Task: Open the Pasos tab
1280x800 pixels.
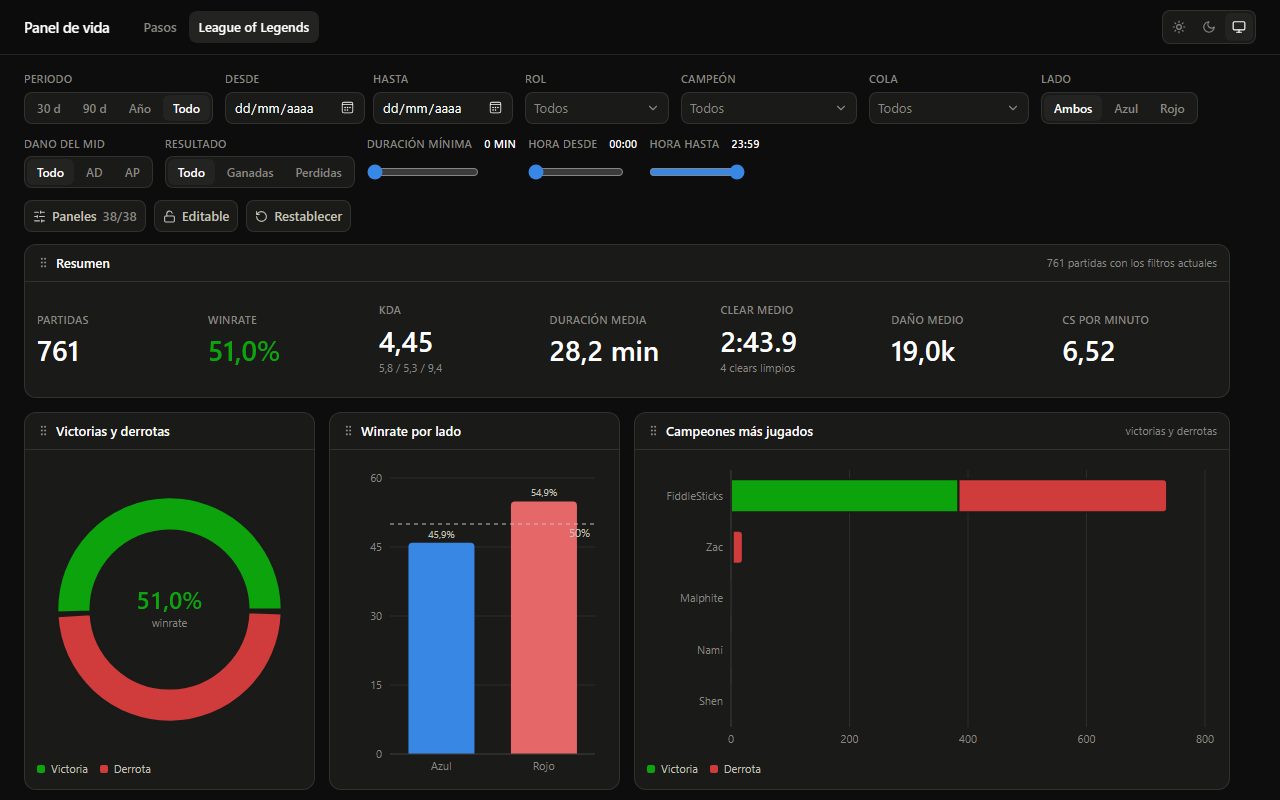Action: [160, 27]
